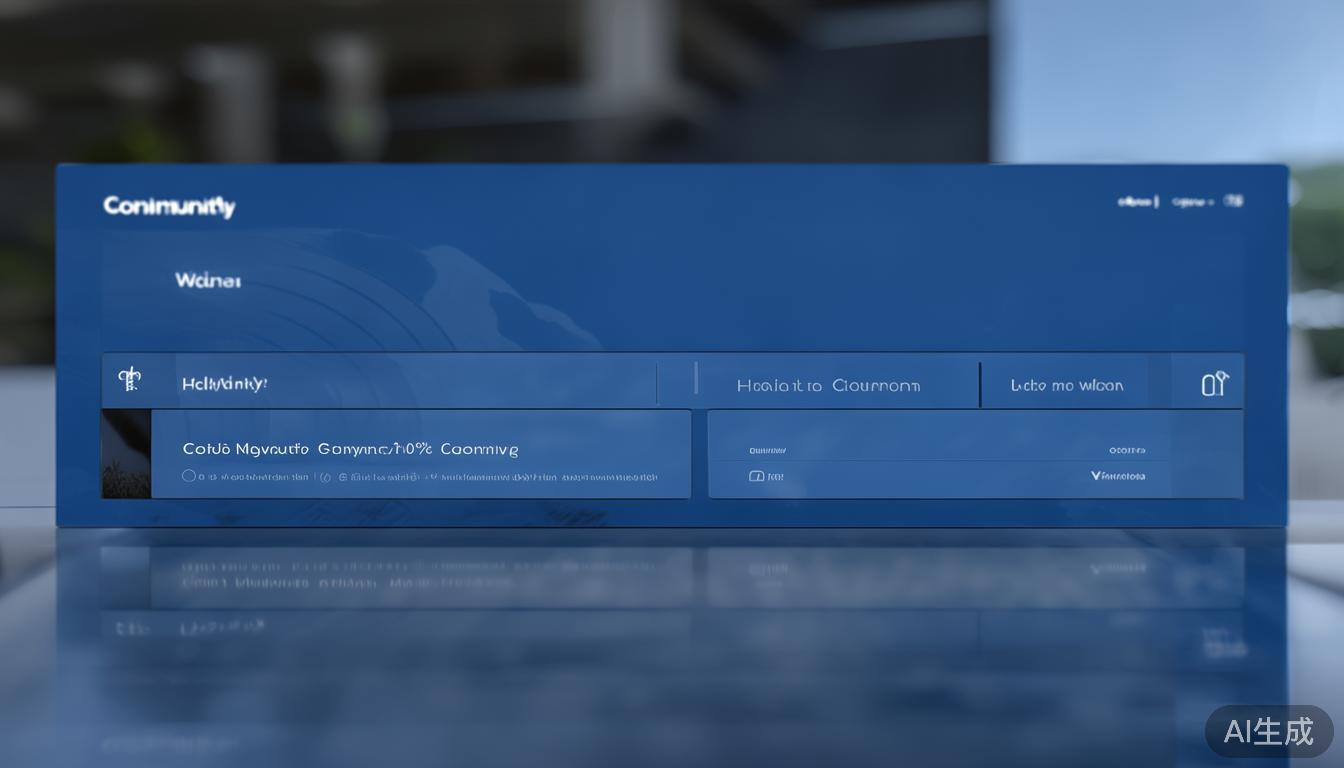
Task: Click the circle icon starting the card subtitle
Action: click(189, 477)
